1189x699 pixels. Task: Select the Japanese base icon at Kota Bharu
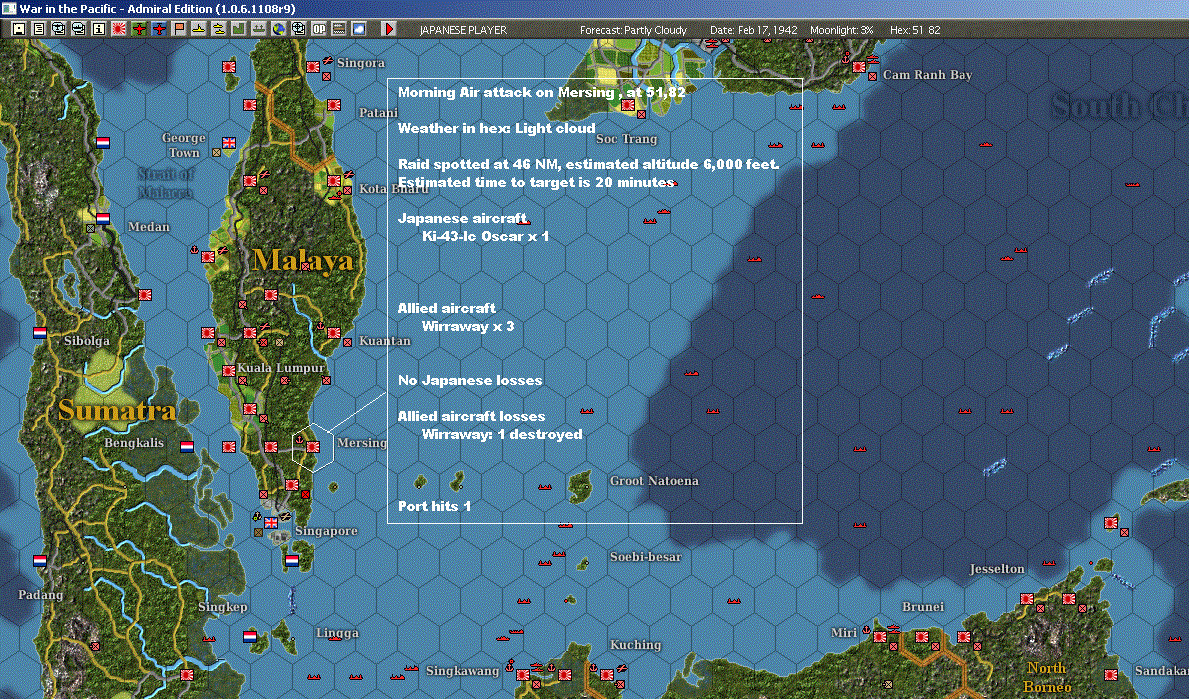click(334, 180)
